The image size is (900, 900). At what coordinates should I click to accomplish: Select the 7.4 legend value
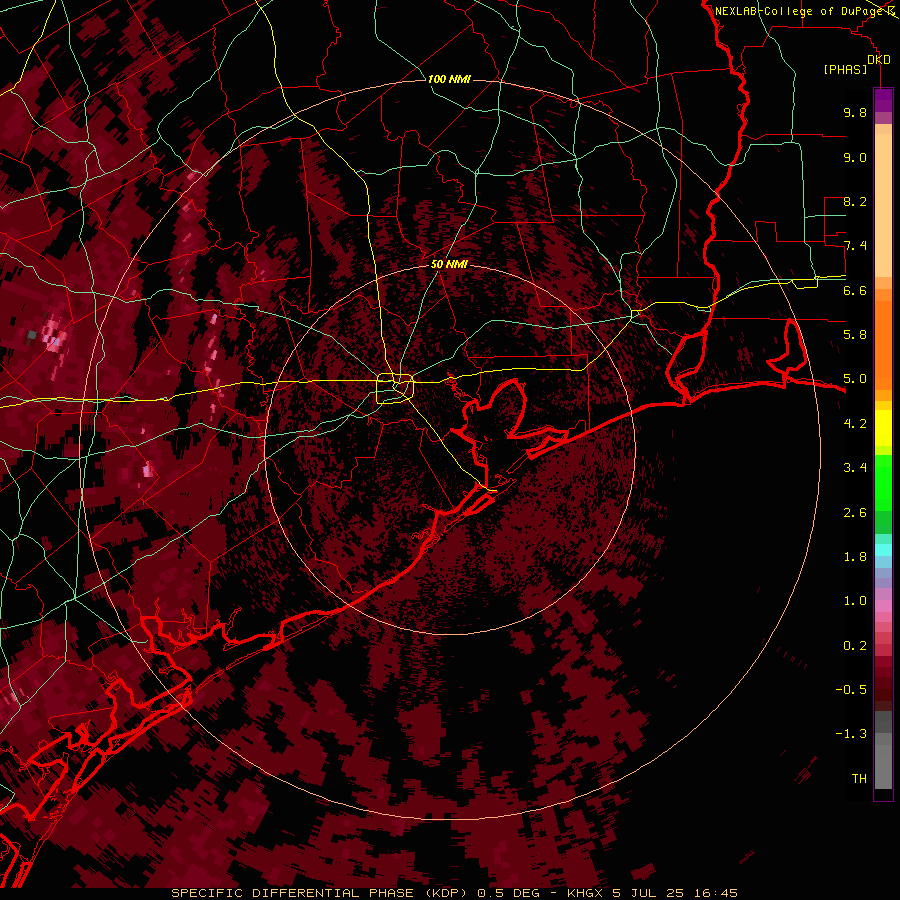click(x=855, y=246)
